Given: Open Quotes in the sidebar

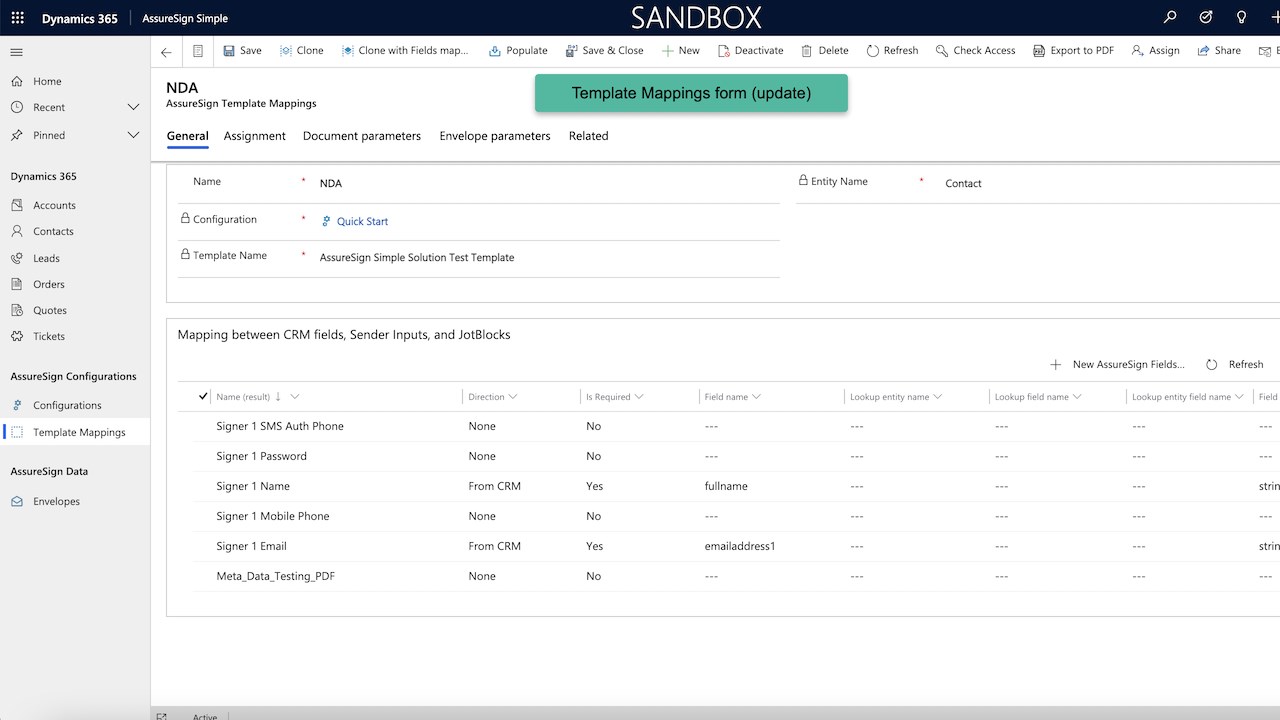Looking at the screenshot, I should (50, 310).
